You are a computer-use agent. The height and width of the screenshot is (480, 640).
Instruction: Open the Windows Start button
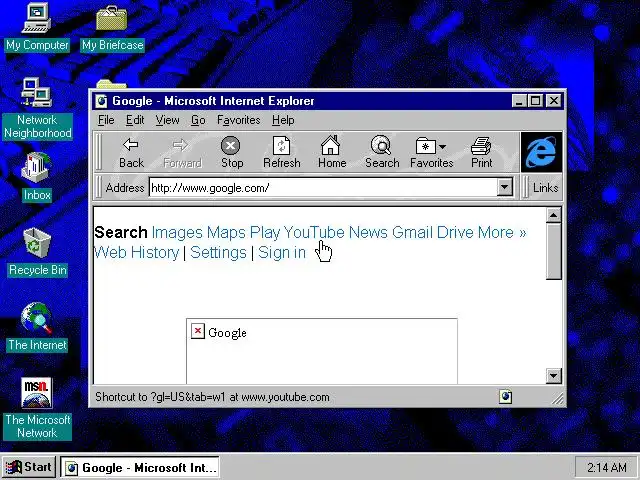(x=29, y=467)
